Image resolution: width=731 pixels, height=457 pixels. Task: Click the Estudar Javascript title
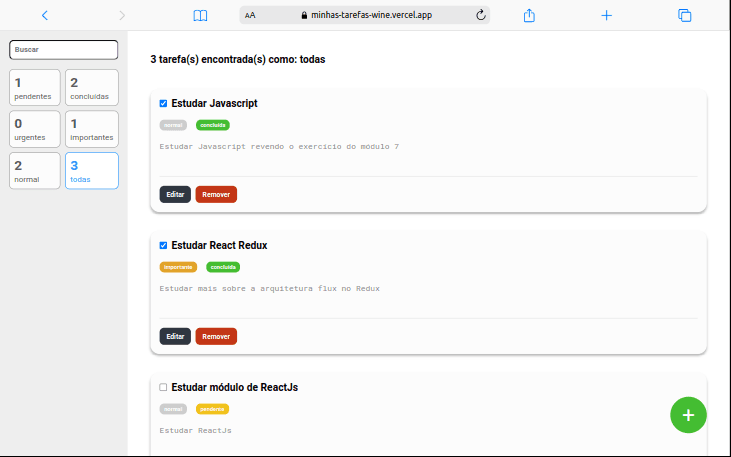click(x=214, y=104)
